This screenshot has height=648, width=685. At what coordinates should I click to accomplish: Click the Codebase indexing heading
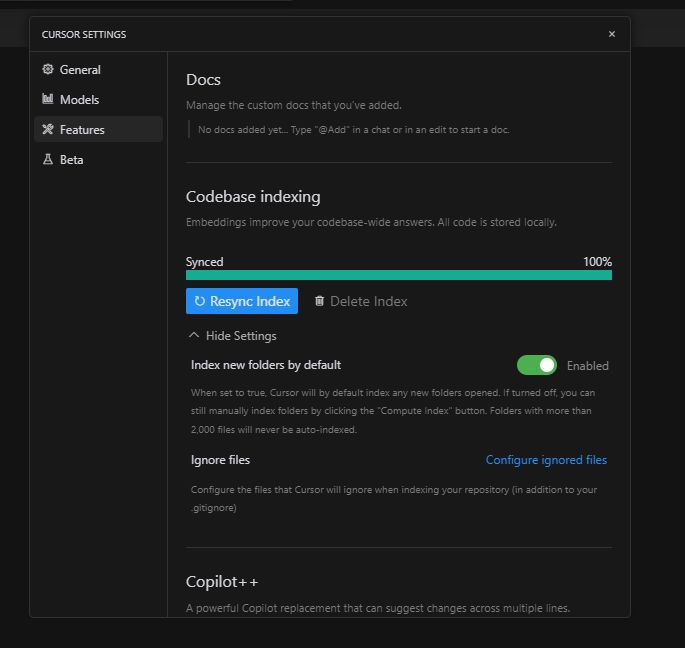(253, 197)
